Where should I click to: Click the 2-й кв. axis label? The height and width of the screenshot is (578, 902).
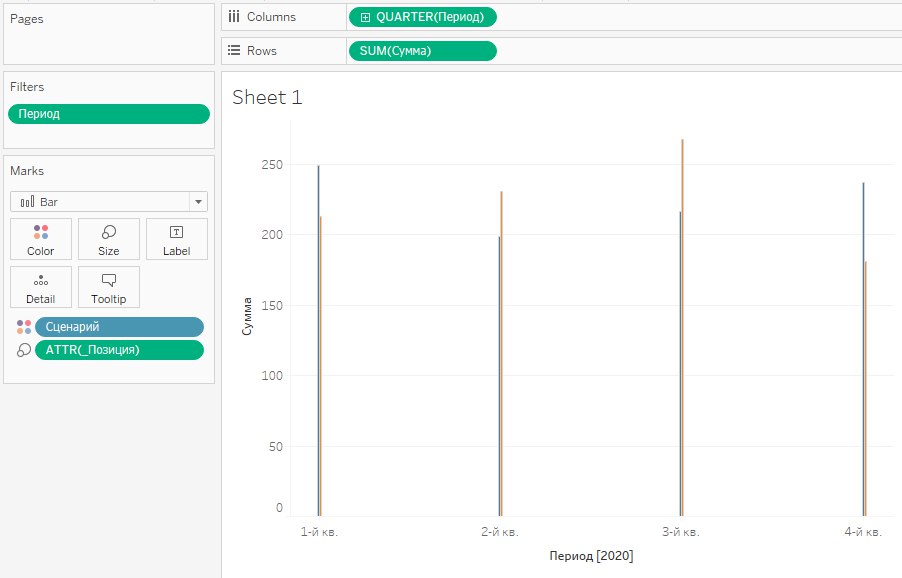500,532
